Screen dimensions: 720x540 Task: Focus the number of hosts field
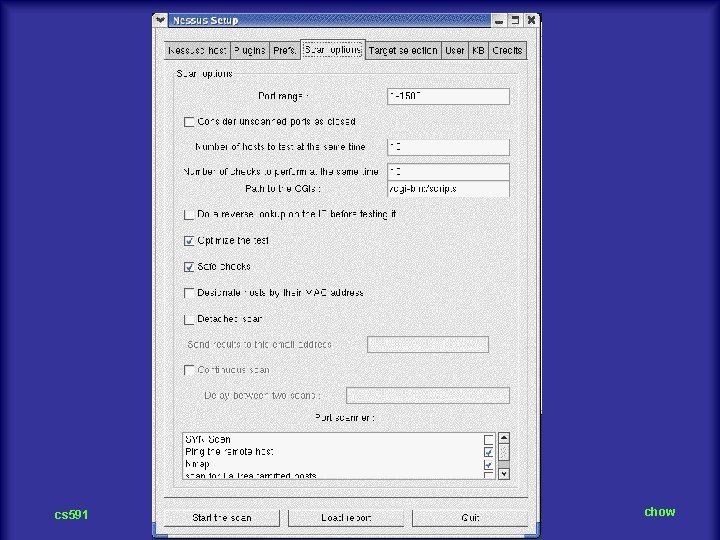coord(448,147)
